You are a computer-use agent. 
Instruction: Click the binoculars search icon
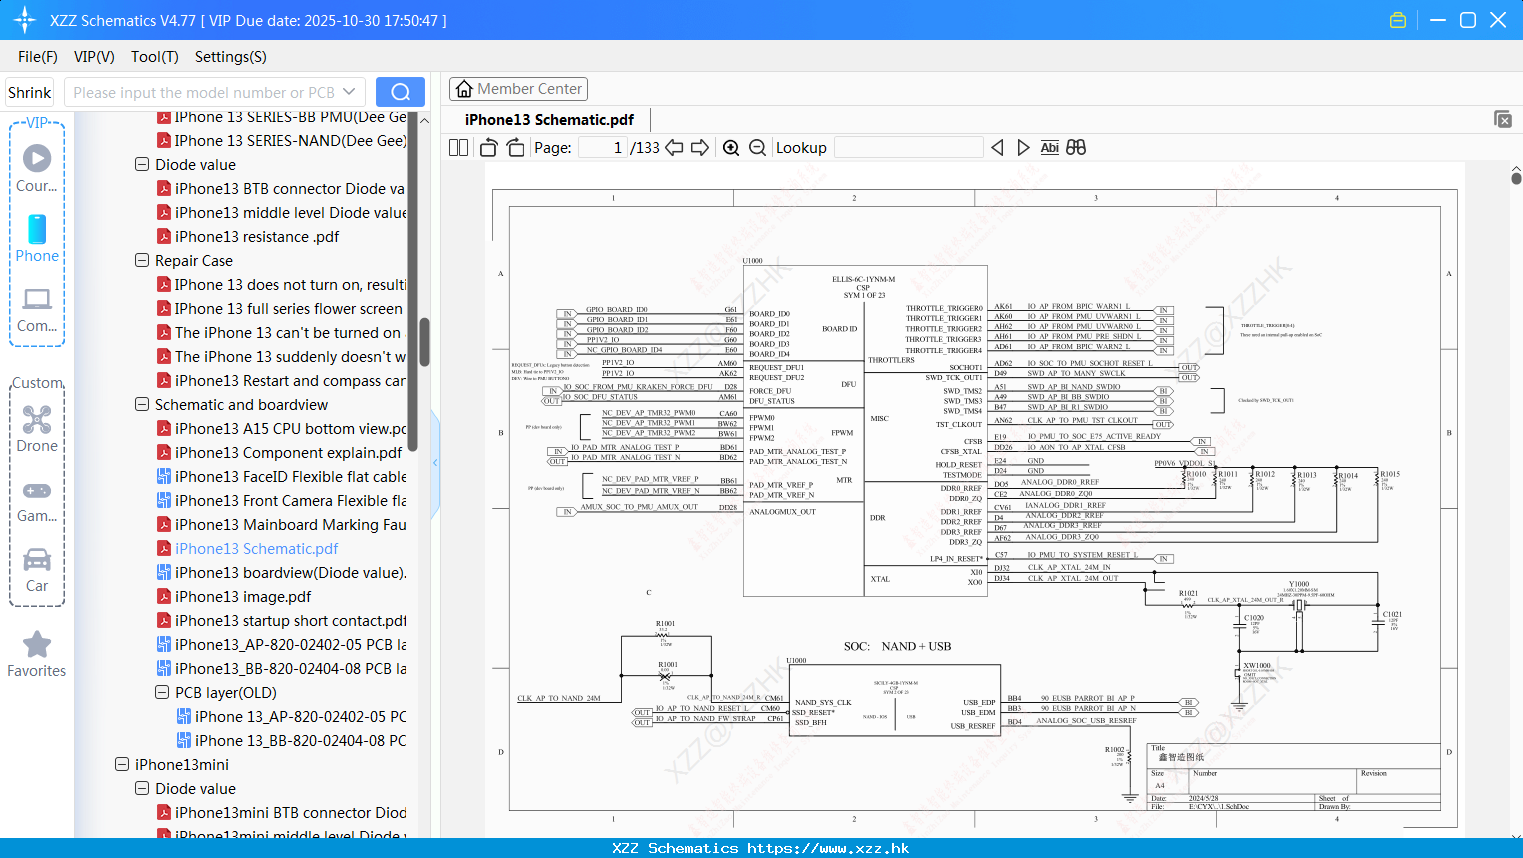pyautogui.click(x=1076, y=148)
